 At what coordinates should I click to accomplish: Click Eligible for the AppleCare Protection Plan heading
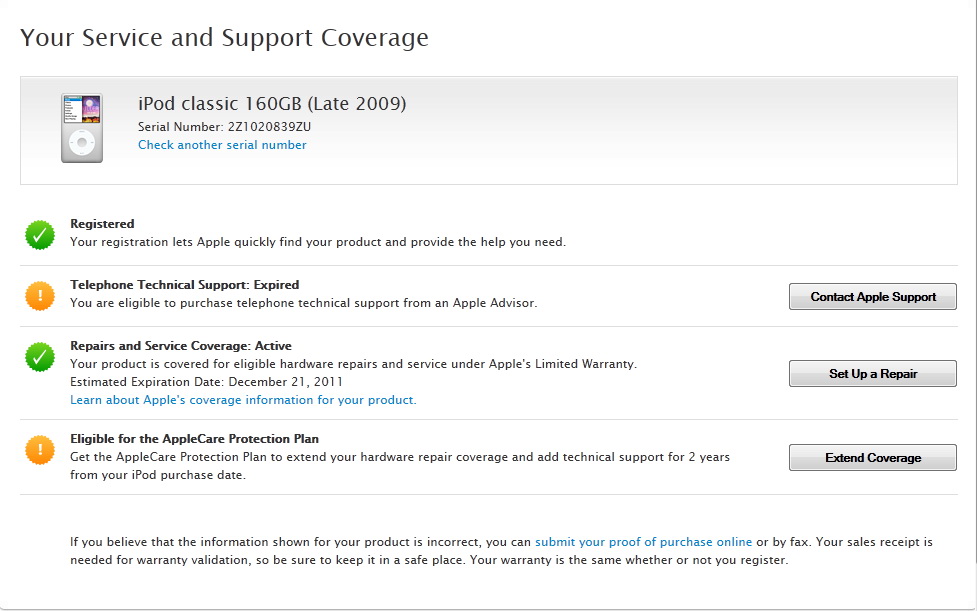[194, 439]
